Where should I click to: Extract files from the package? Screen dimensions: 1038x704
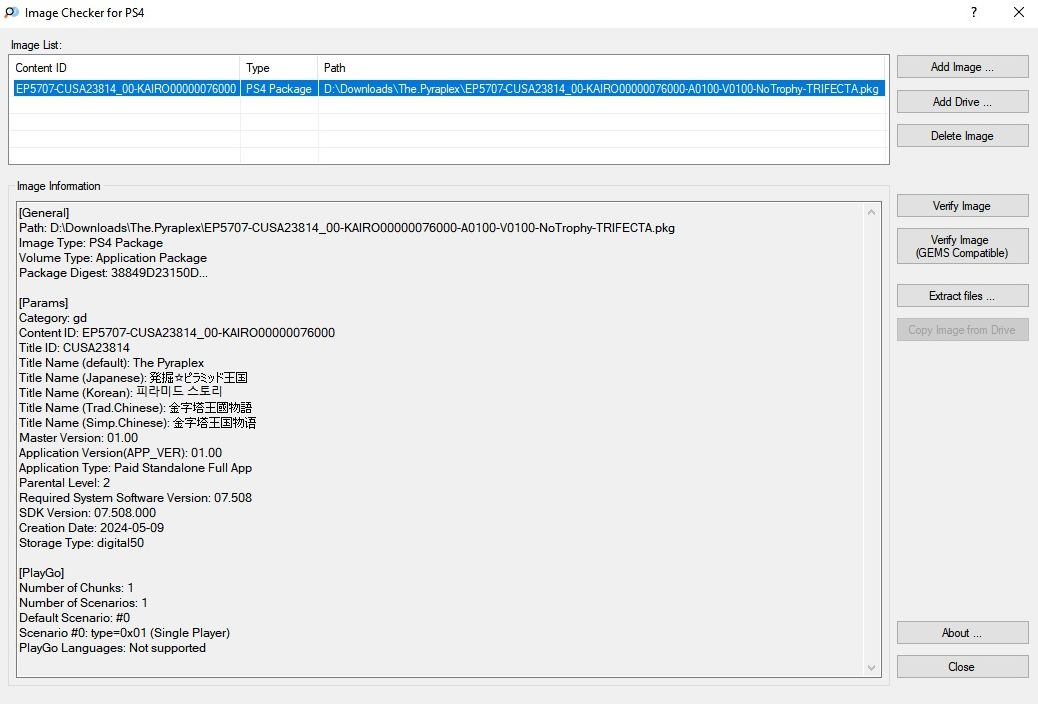pos(962,296)
